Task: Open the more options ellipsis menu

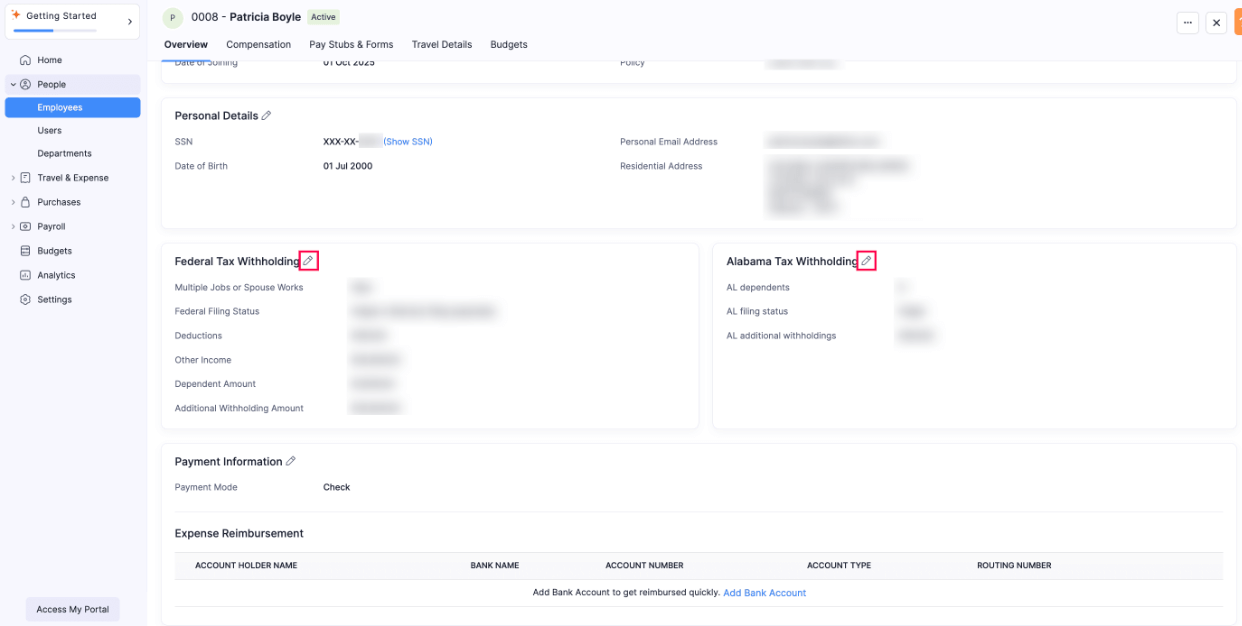Action: pos(1187,21)
